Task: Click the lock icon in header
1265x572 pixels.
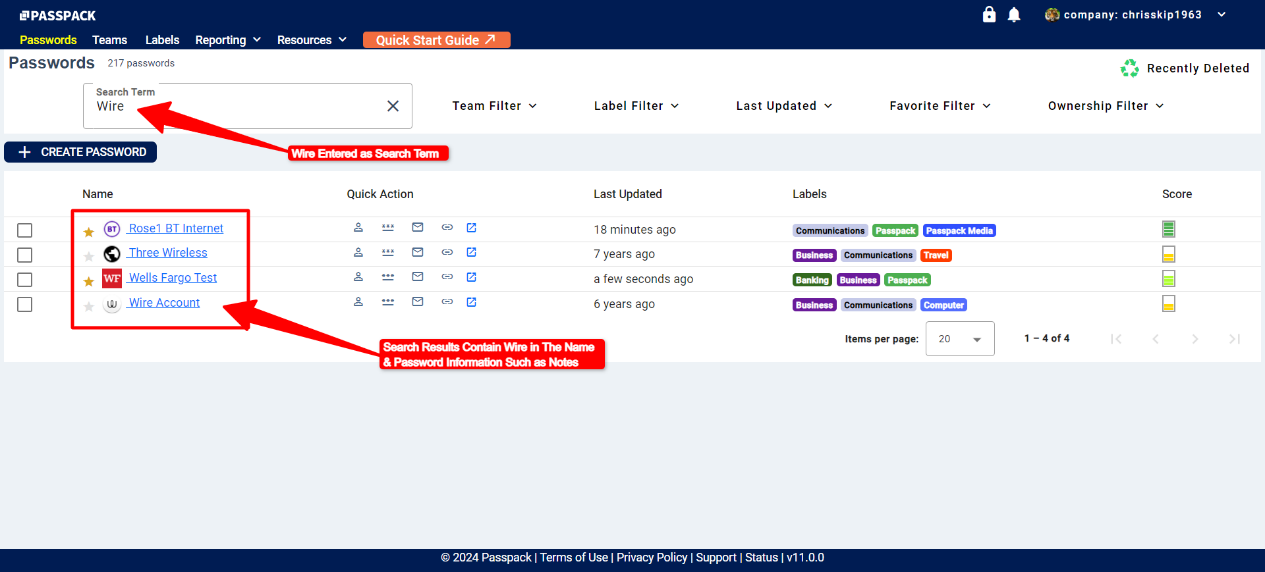Action: [989, 14]
